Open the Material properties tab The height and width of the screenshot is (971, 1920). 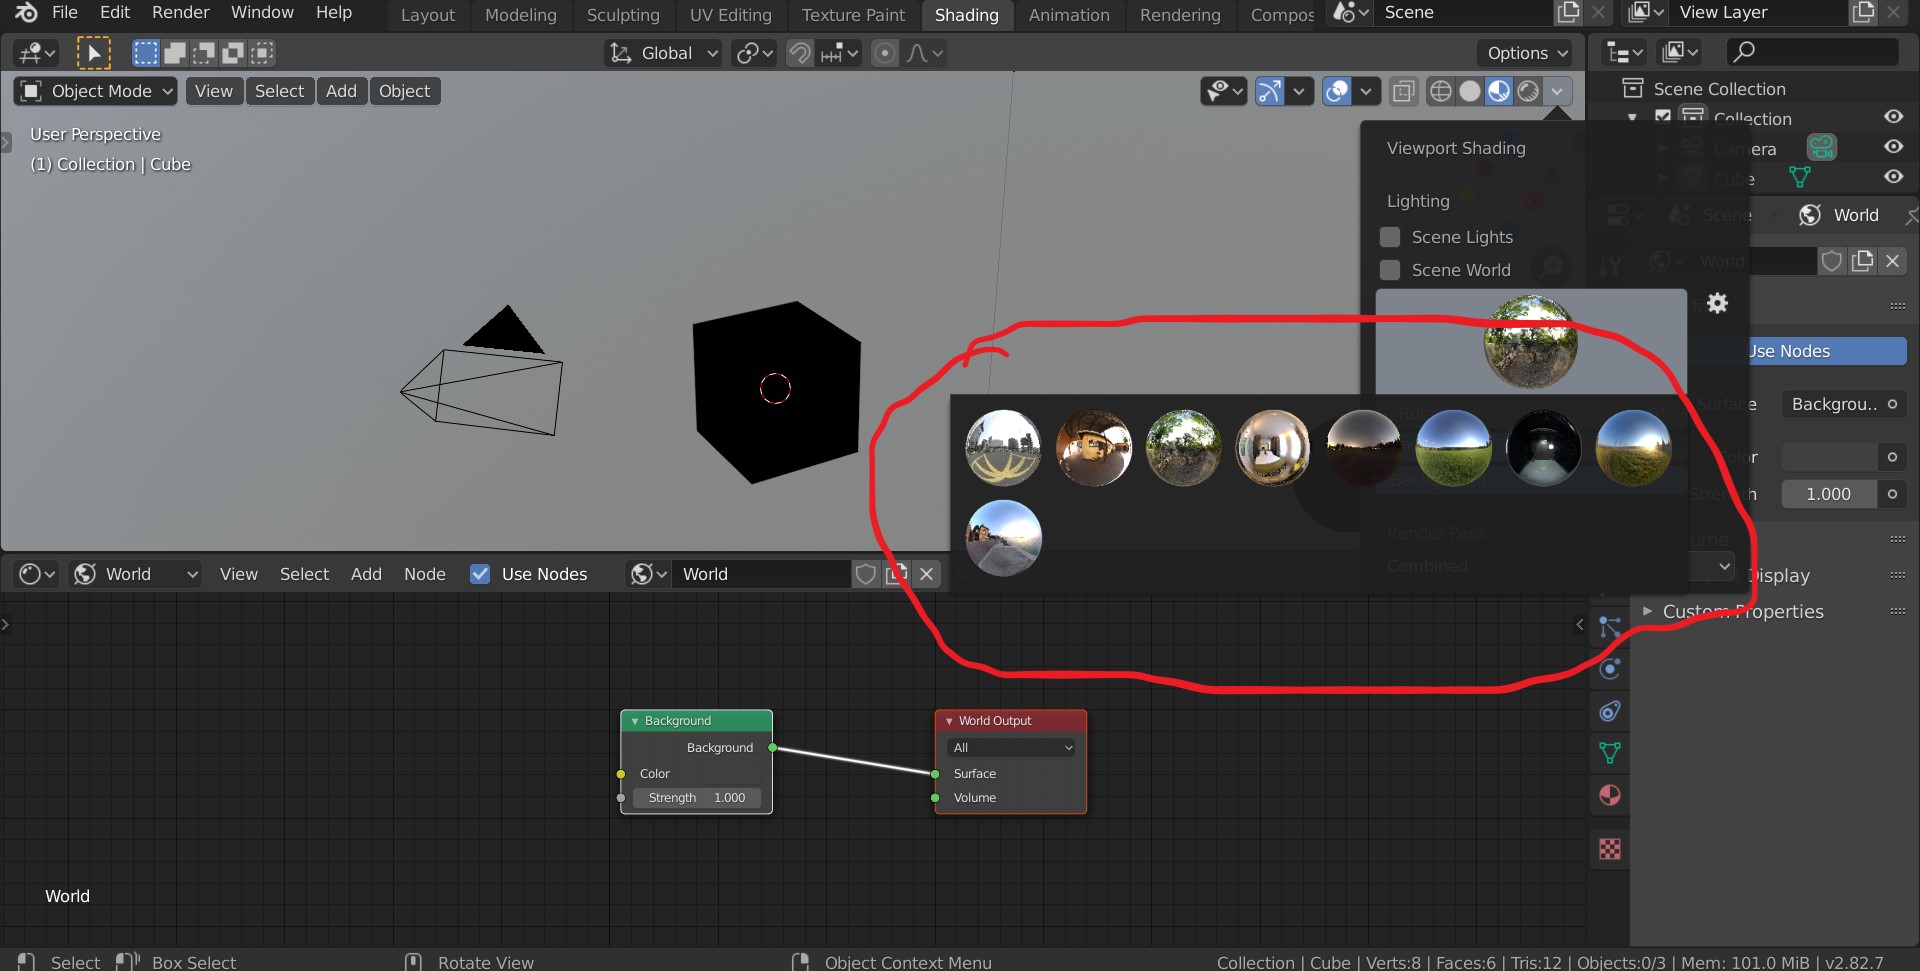(1609, 795)
